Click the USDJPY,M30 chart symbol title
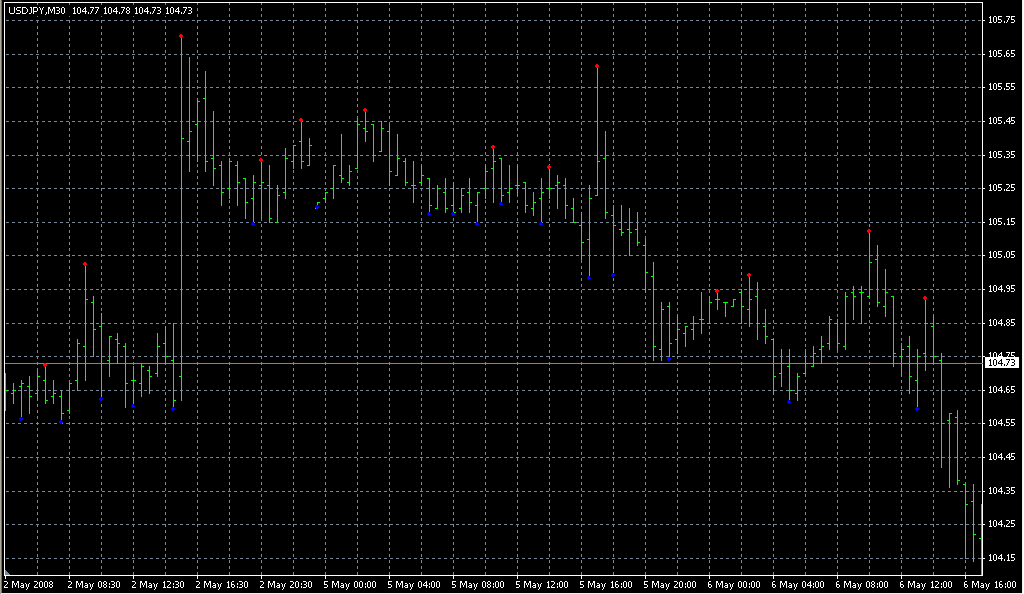The height and width of the screenshot is (594, 1024). [37, 11]
